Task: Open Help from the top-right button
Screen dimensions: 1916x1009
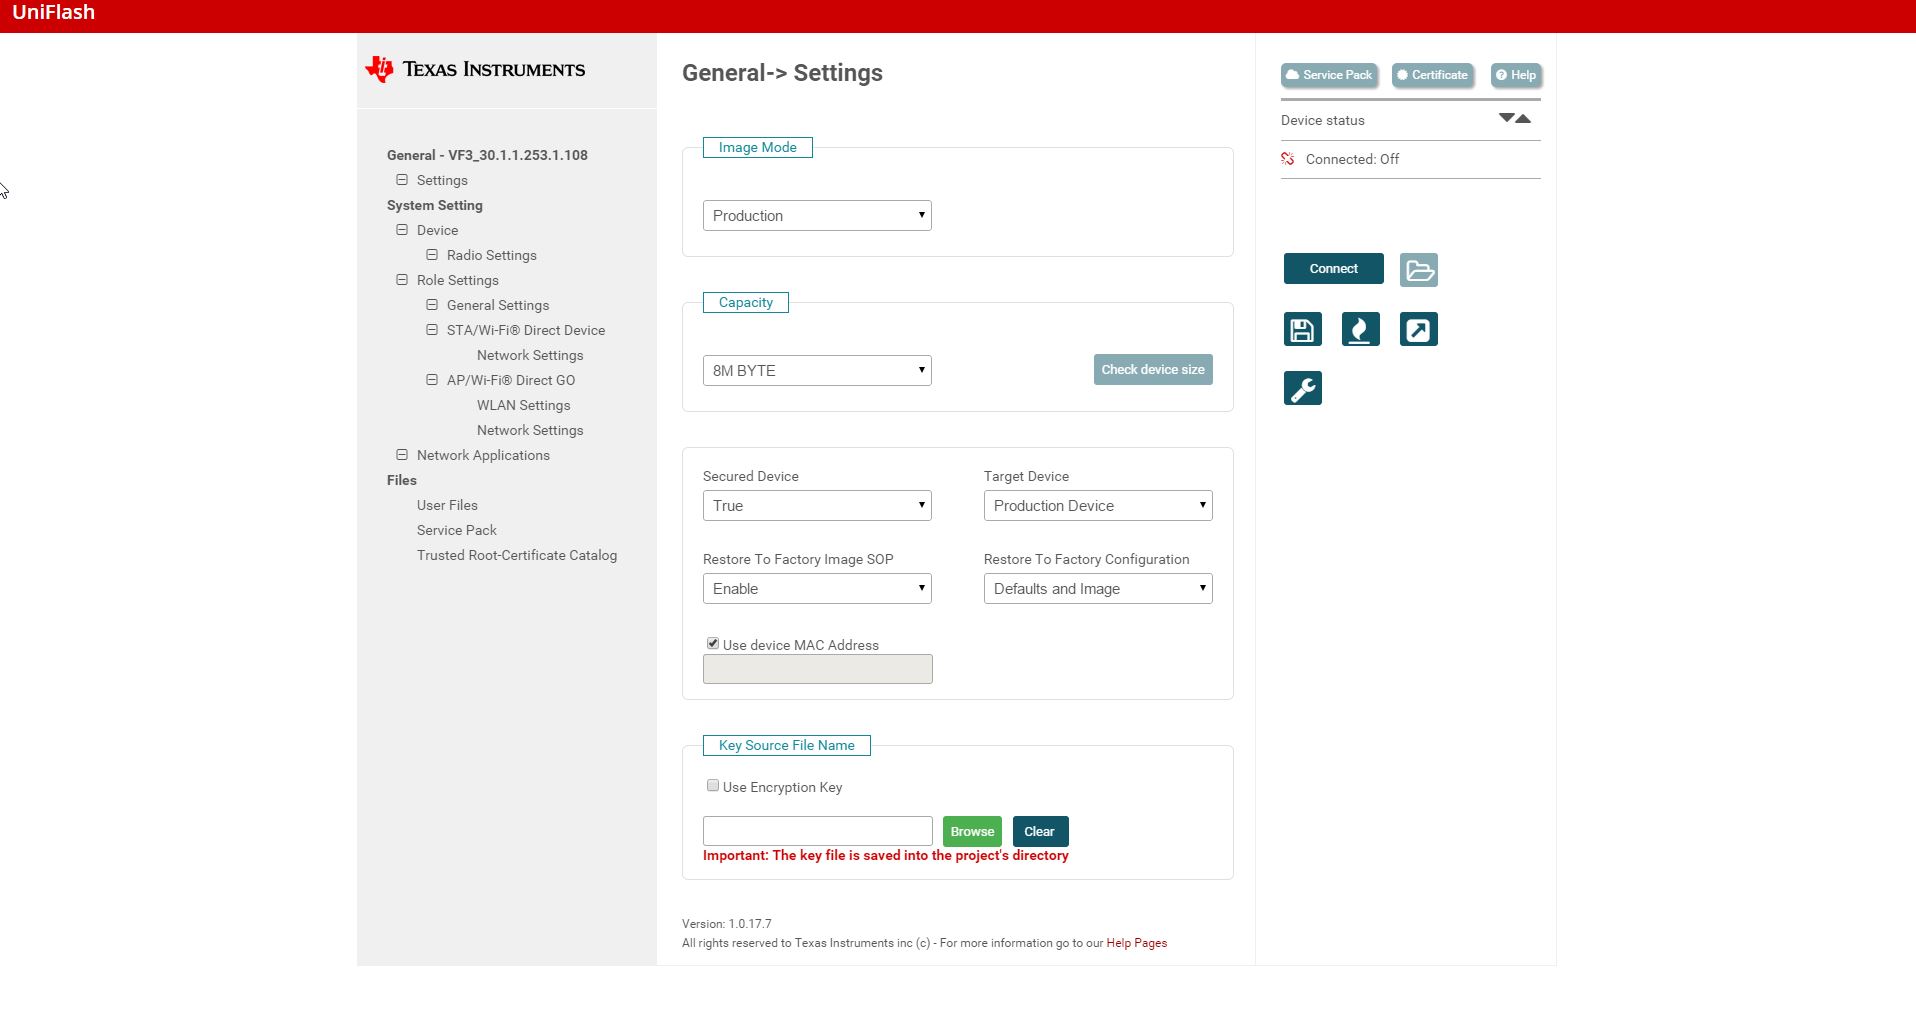Action: click(1516, 75)
